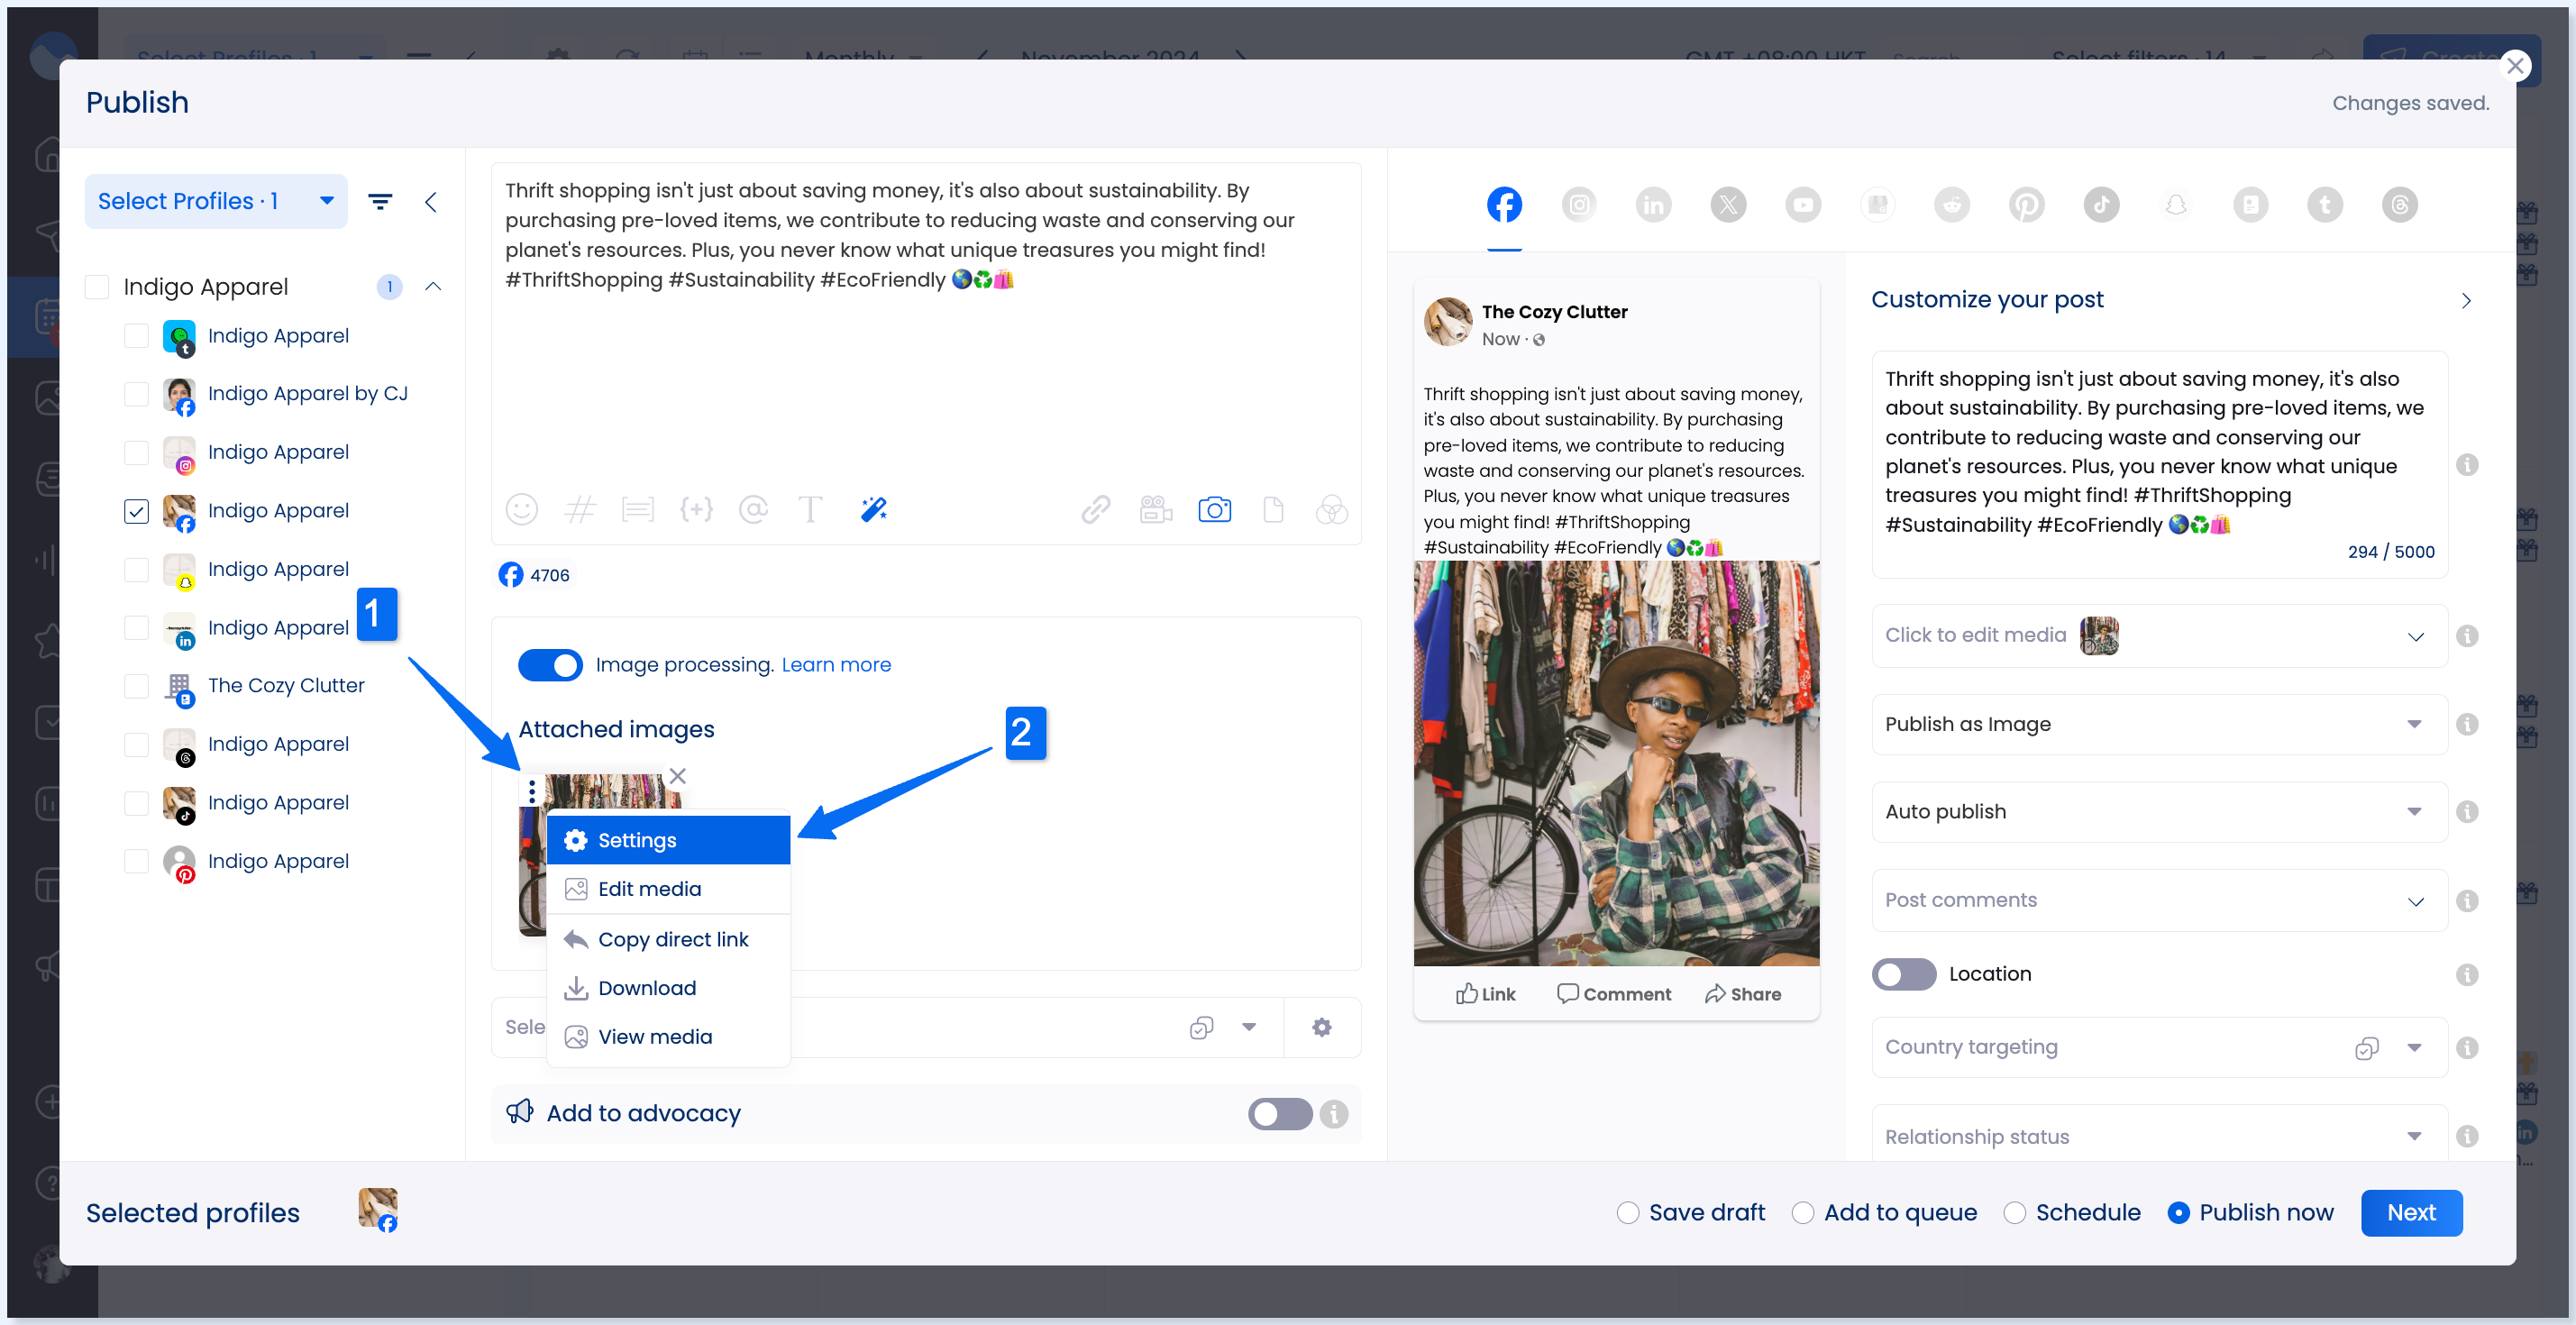Viewport: 2576px width, 1325px height.
Task: Add a video with the video camera icon
Action: point(1156,510)
